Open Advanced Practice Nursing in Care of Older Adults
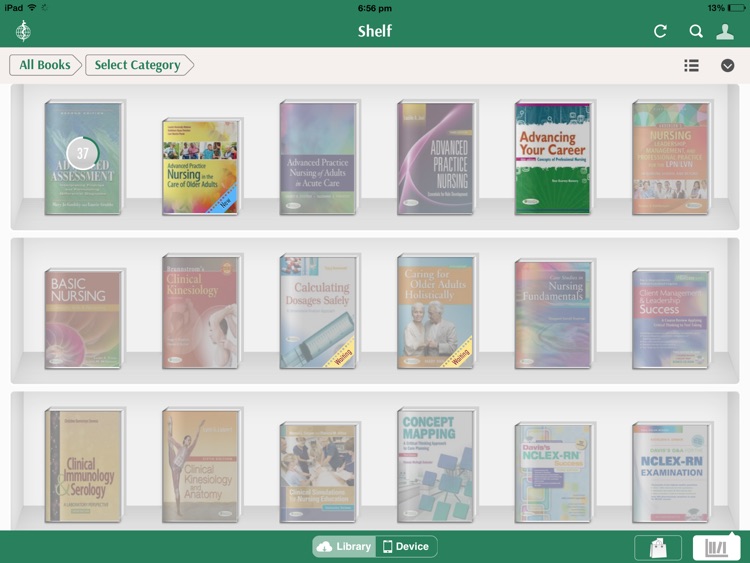Image resolution: width=750 pixels, height=563 pixels. click(x=201, y=167)
